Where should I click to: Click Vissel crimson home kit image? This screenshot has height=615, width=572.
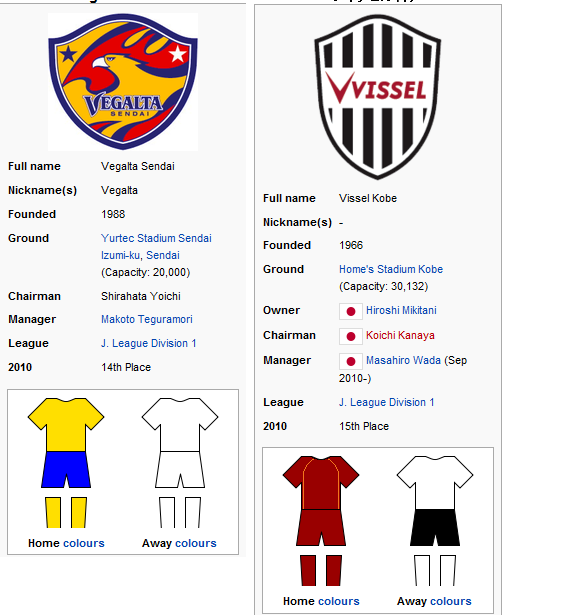pos(321,521)
